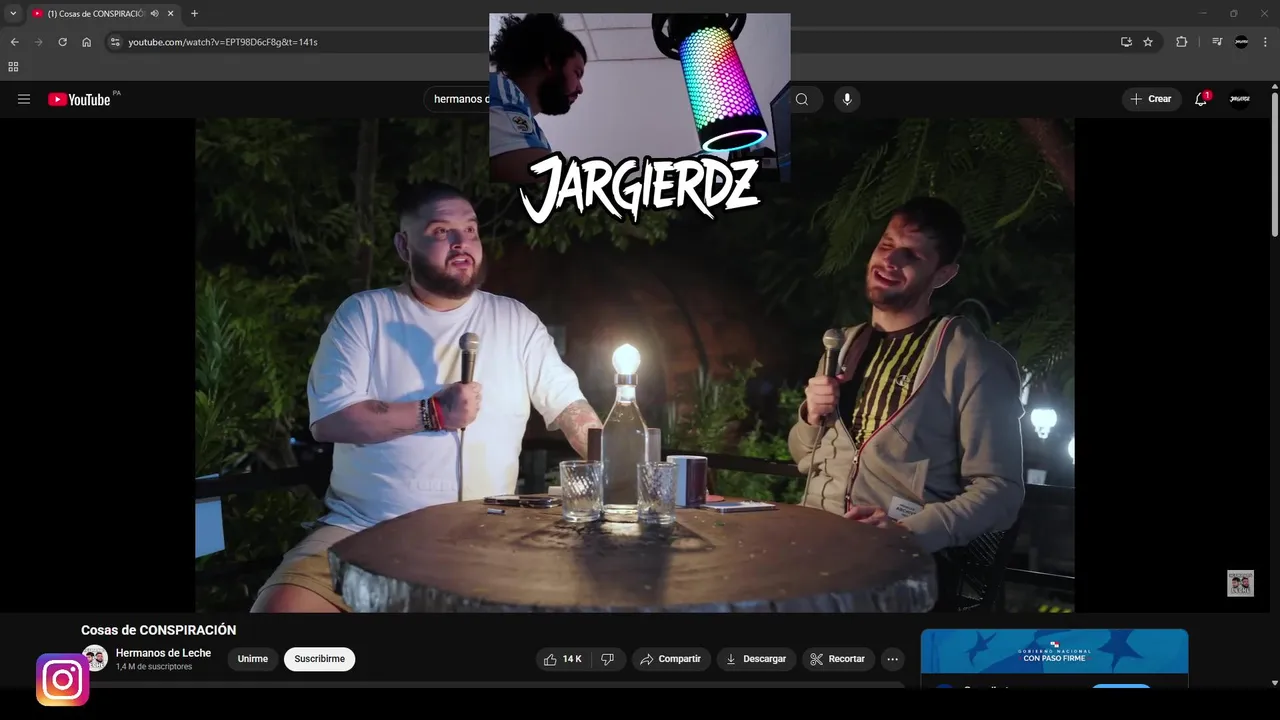Viewport: 1280px width, 720px height.
Task: Go back to the previous page
Action: (14, 42)
